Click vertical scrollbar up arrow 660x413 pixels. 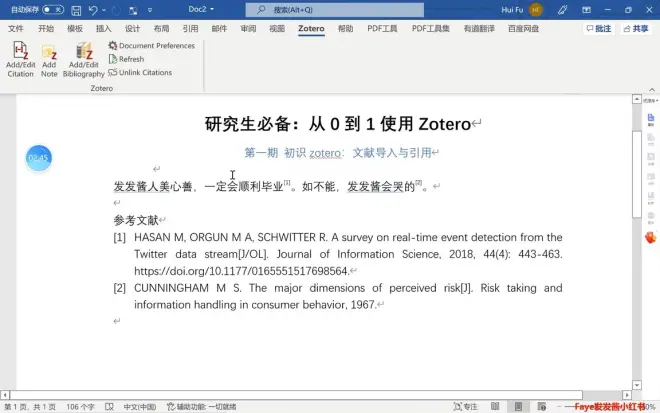point(637,99)
